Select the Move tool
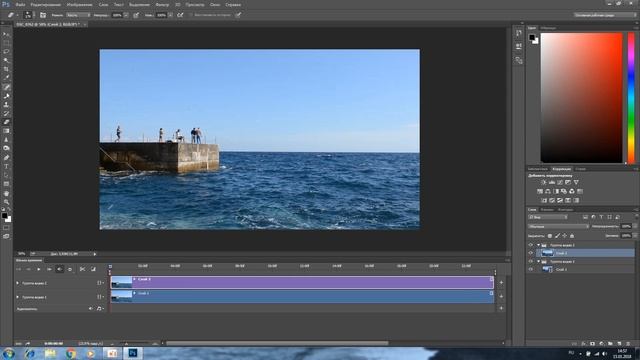Screen dimensions: 640x360 pyautogui.click(x=6, y=34)
